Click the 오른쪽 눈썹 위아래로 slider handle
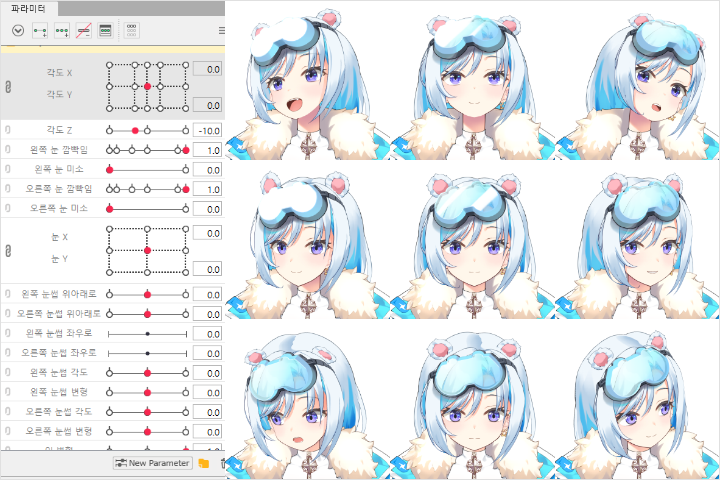720x480 pixels. pos(147,314)
